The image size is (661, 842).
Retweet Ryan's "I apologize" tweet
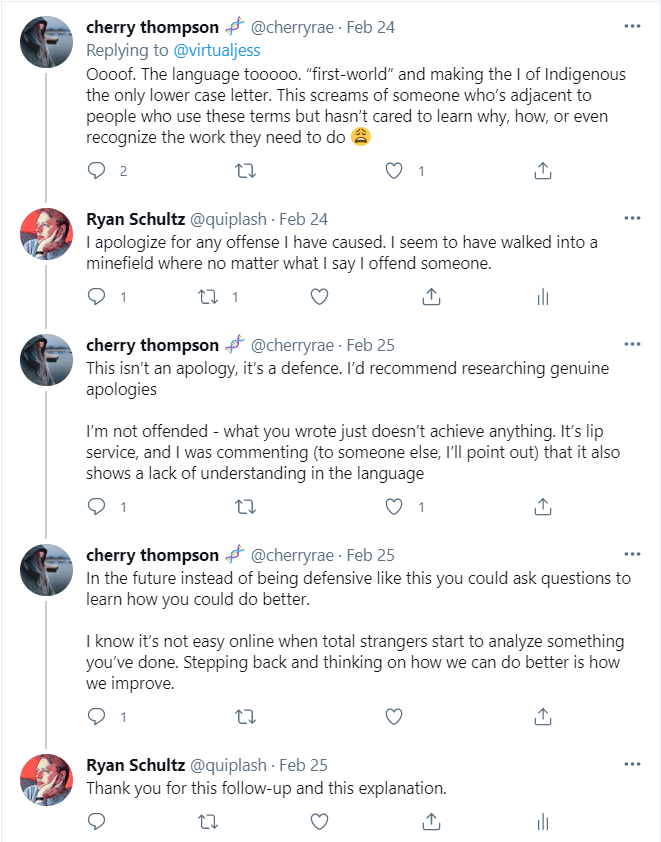(x=207, y=297)
